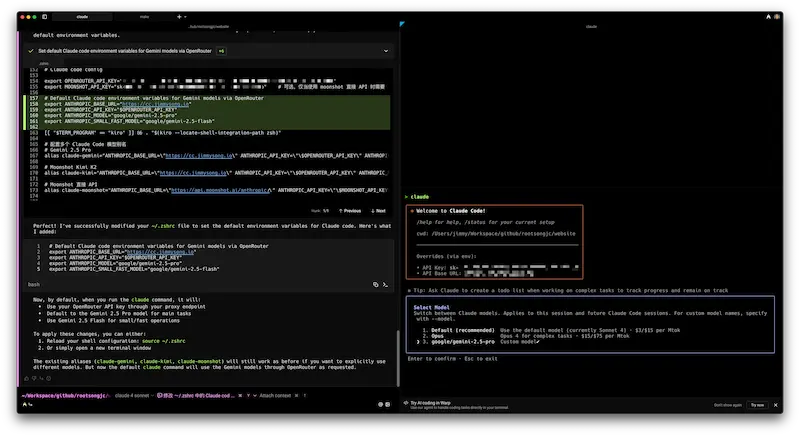Go to Next diff hunk

pyautogui.click(x=378, y=211)
